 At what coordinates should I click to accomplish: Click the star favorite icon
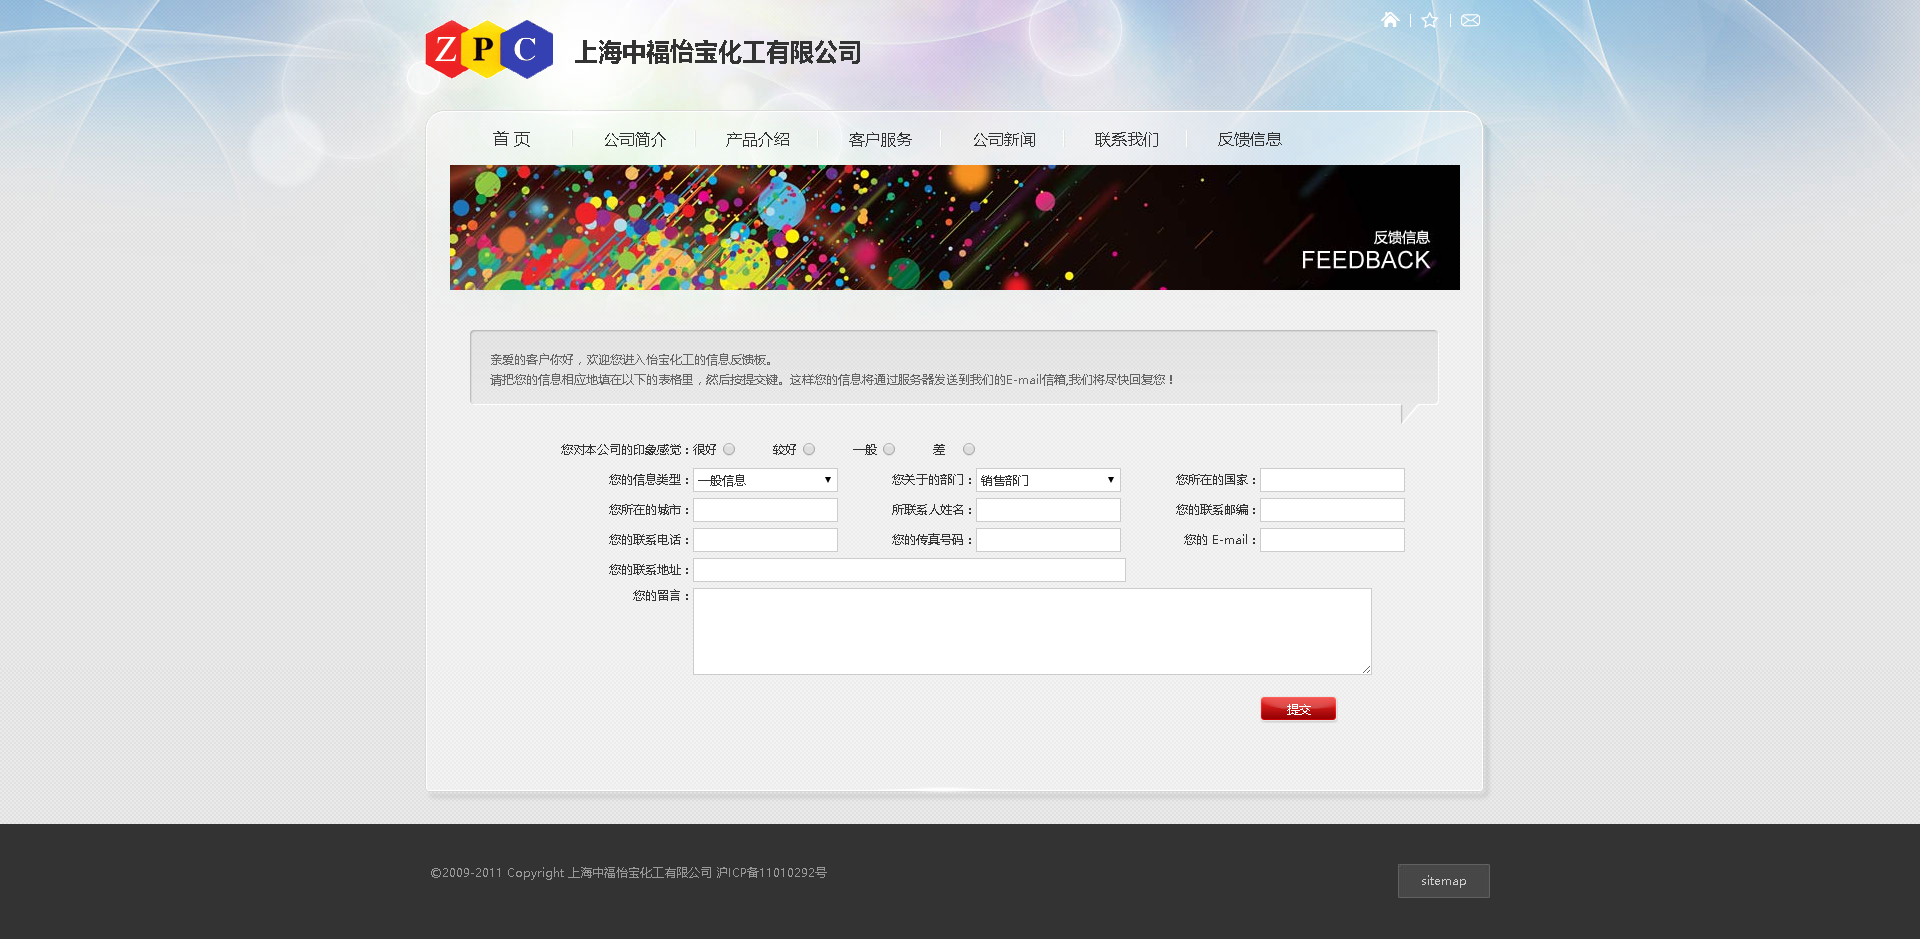(x=1430, y=20)
